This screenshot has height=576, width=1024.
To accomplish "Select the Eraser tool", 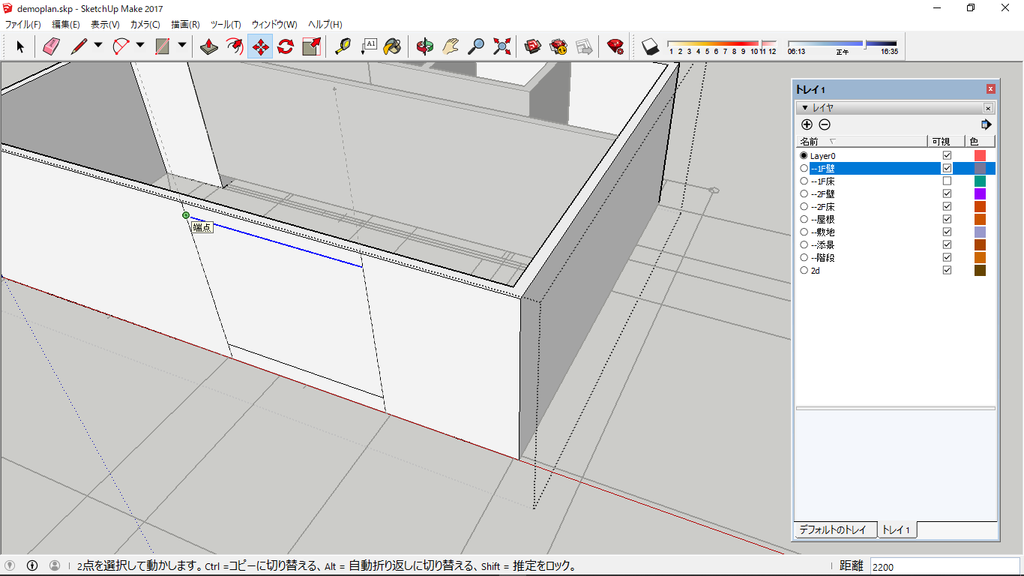I will click(51, 46).
